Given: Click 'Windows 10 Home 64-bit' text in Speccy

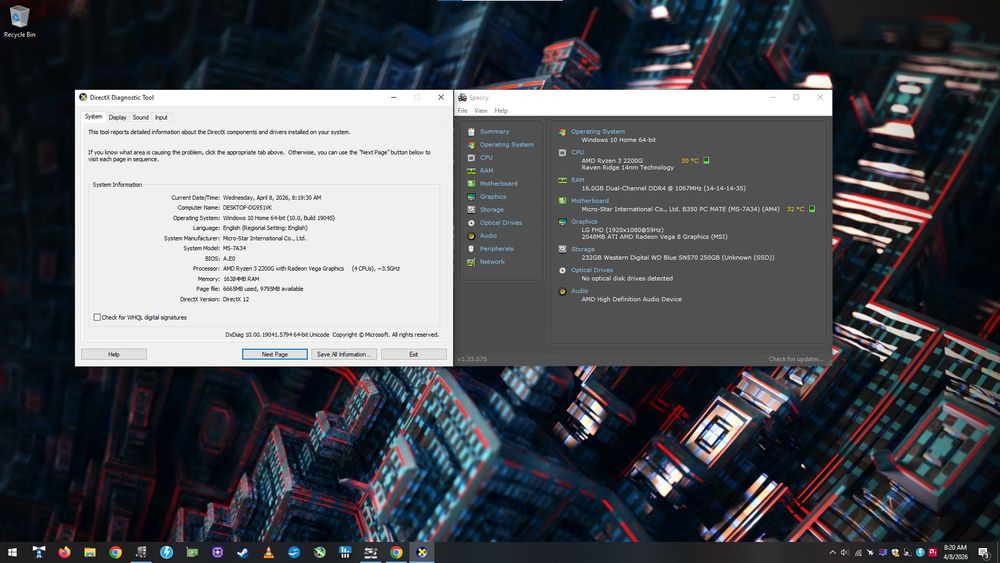Looking at the screenshot, I should pyautogui.click(x=618, y=140).
